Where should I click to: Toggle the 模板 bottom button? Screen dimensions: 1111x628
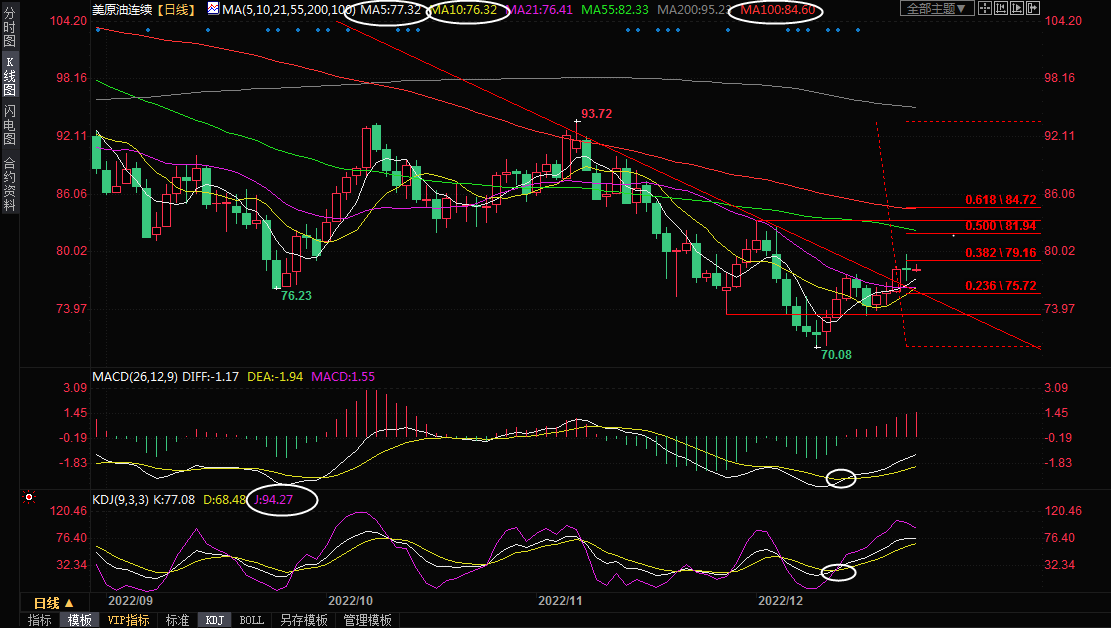pyautogui.click(x=79, y=620)
